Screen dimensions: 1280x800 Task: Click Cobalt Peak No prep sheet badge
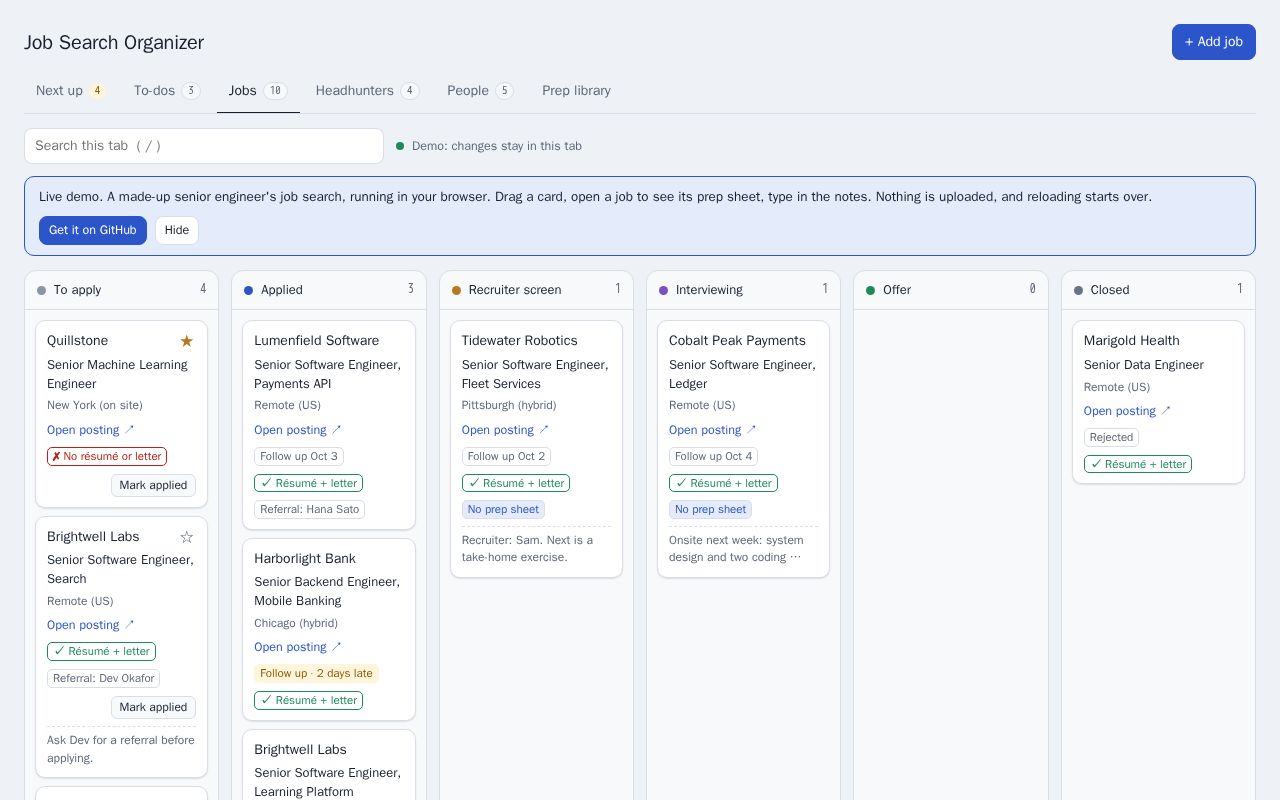[710, 509]
